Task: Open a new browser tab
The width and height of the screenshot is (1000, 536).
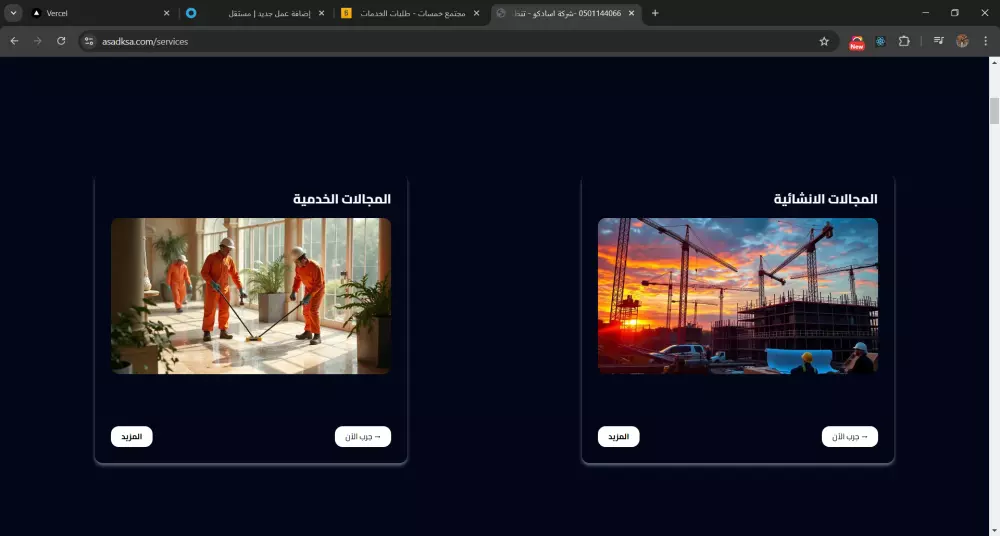Action: click(655, 13)
